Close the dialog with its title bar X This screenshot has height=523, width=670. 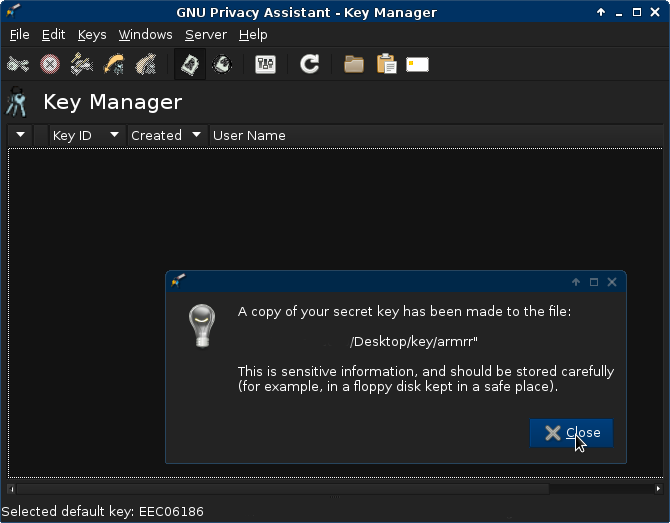coord(612,282)
